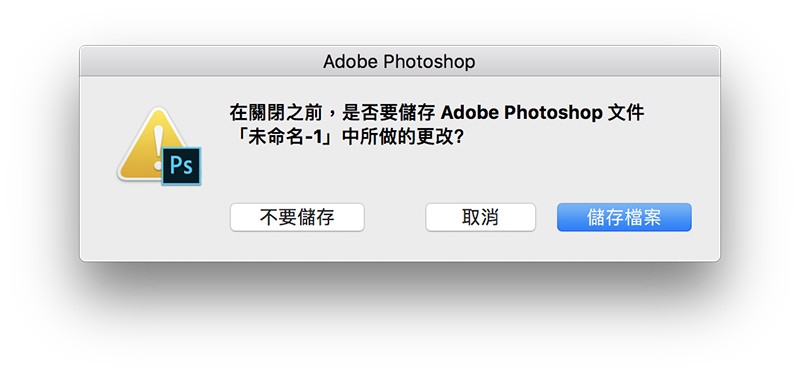Click empty title bar area left of title
The width and height of the screenshot is (800, 375).
click(x=199, y=62)
